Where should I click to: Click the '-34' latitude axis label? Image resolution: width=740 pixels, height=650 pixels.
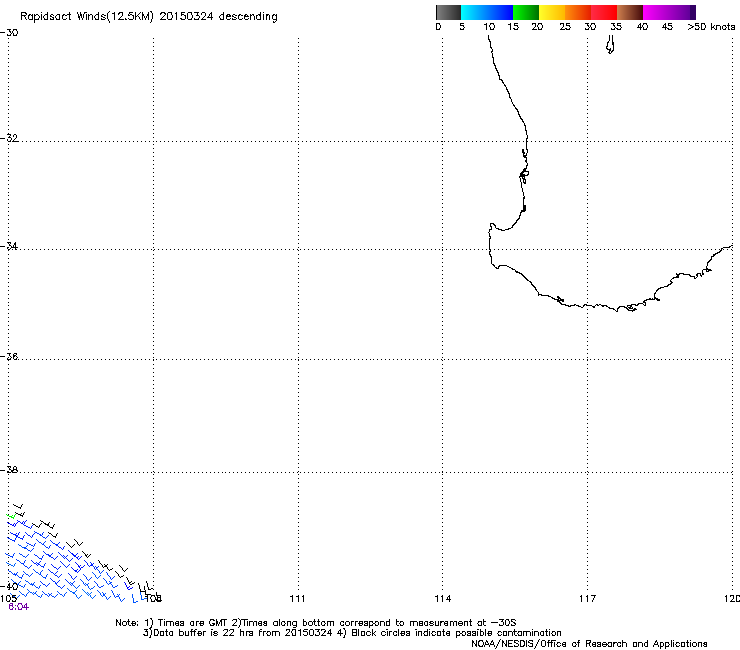9,246
